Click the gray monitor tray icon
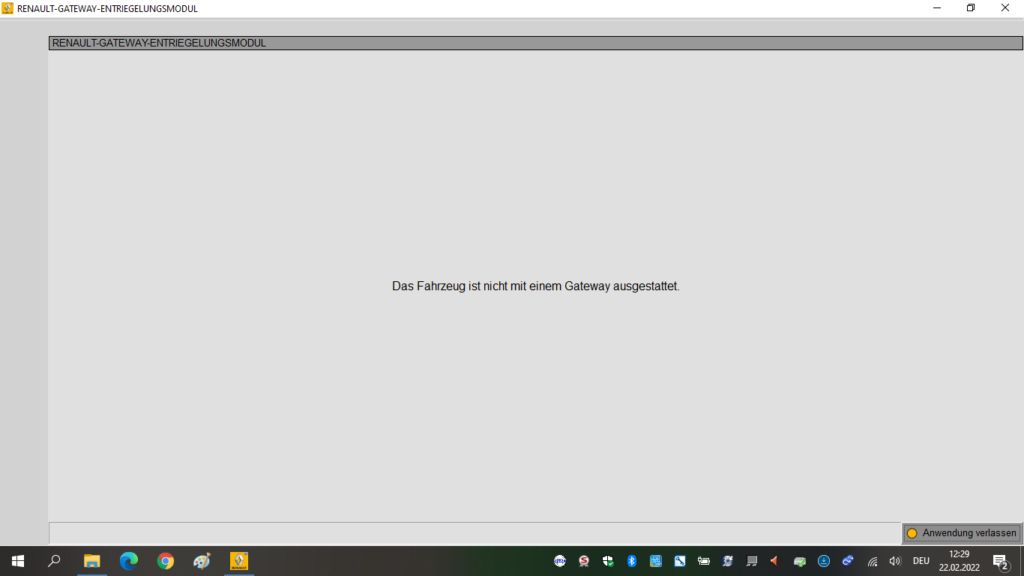This screenshot has height=576, width=1024. 752,561
